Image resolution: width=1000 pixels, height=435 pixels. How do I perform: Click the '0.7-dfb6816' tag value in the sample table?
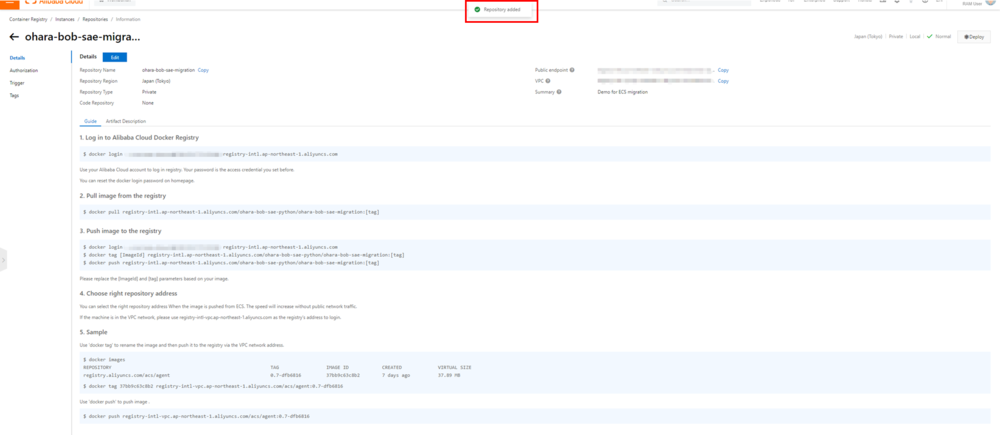point(285,375)
